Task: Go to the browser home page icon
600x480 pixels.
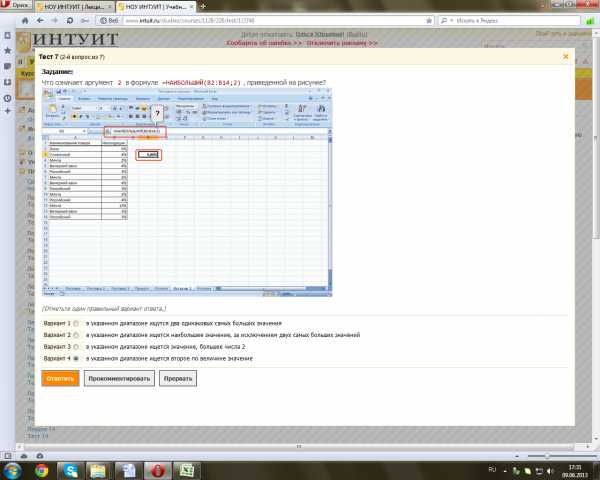Action: point(25,21)
